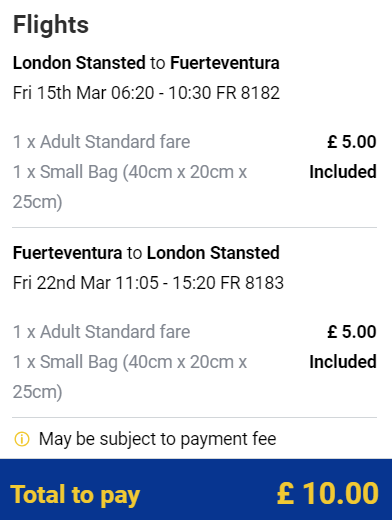Click outbound bag Included label
Viewport: 392px width, 520px height.
(343, 172)
